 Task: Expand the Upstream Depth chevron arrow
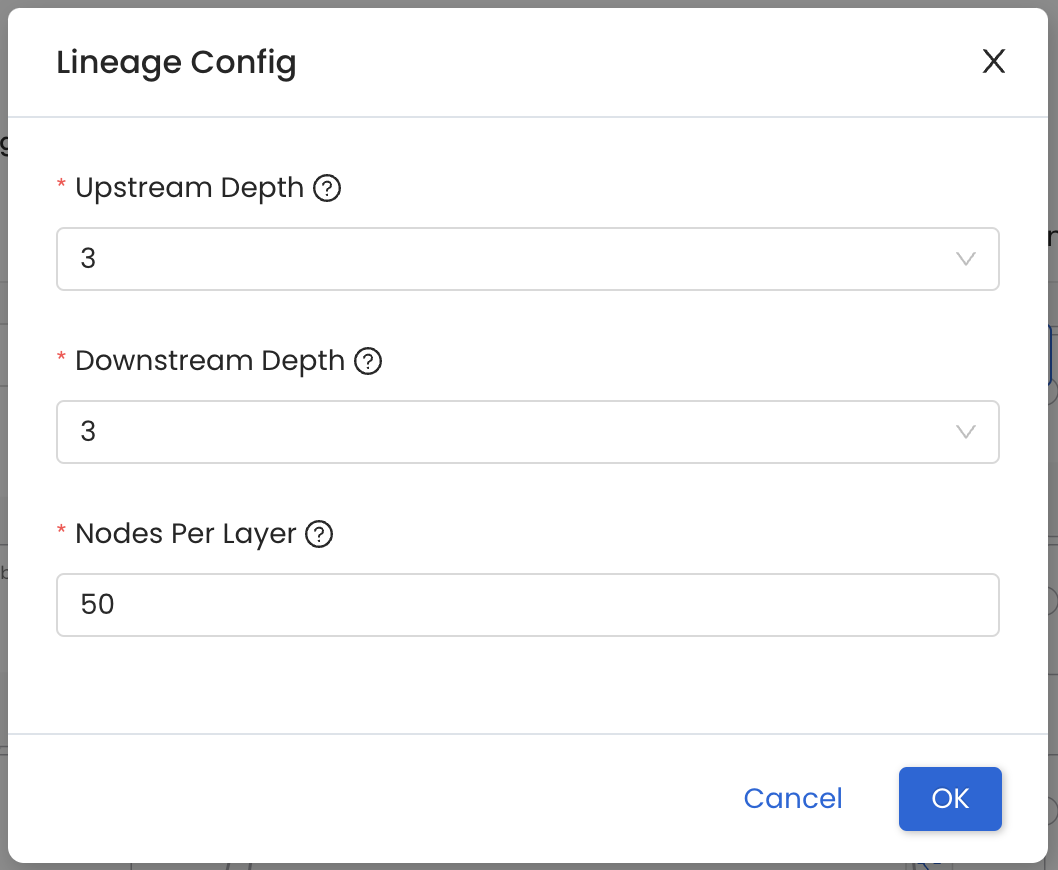click(x=965, y=259)
